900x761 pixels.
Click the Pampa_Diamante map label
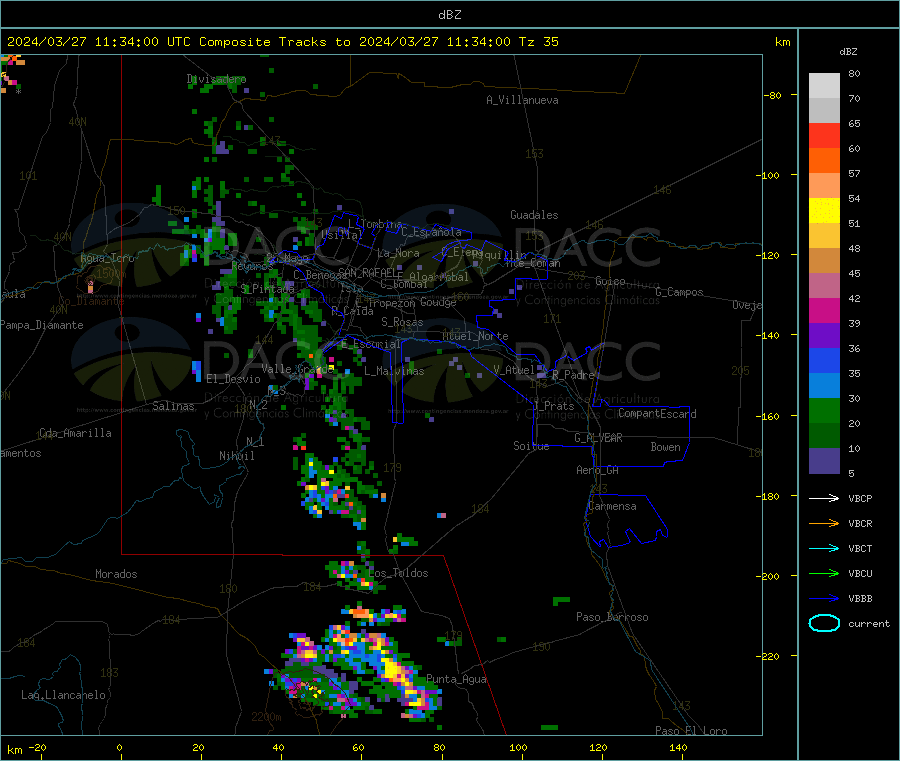point(42,325)
